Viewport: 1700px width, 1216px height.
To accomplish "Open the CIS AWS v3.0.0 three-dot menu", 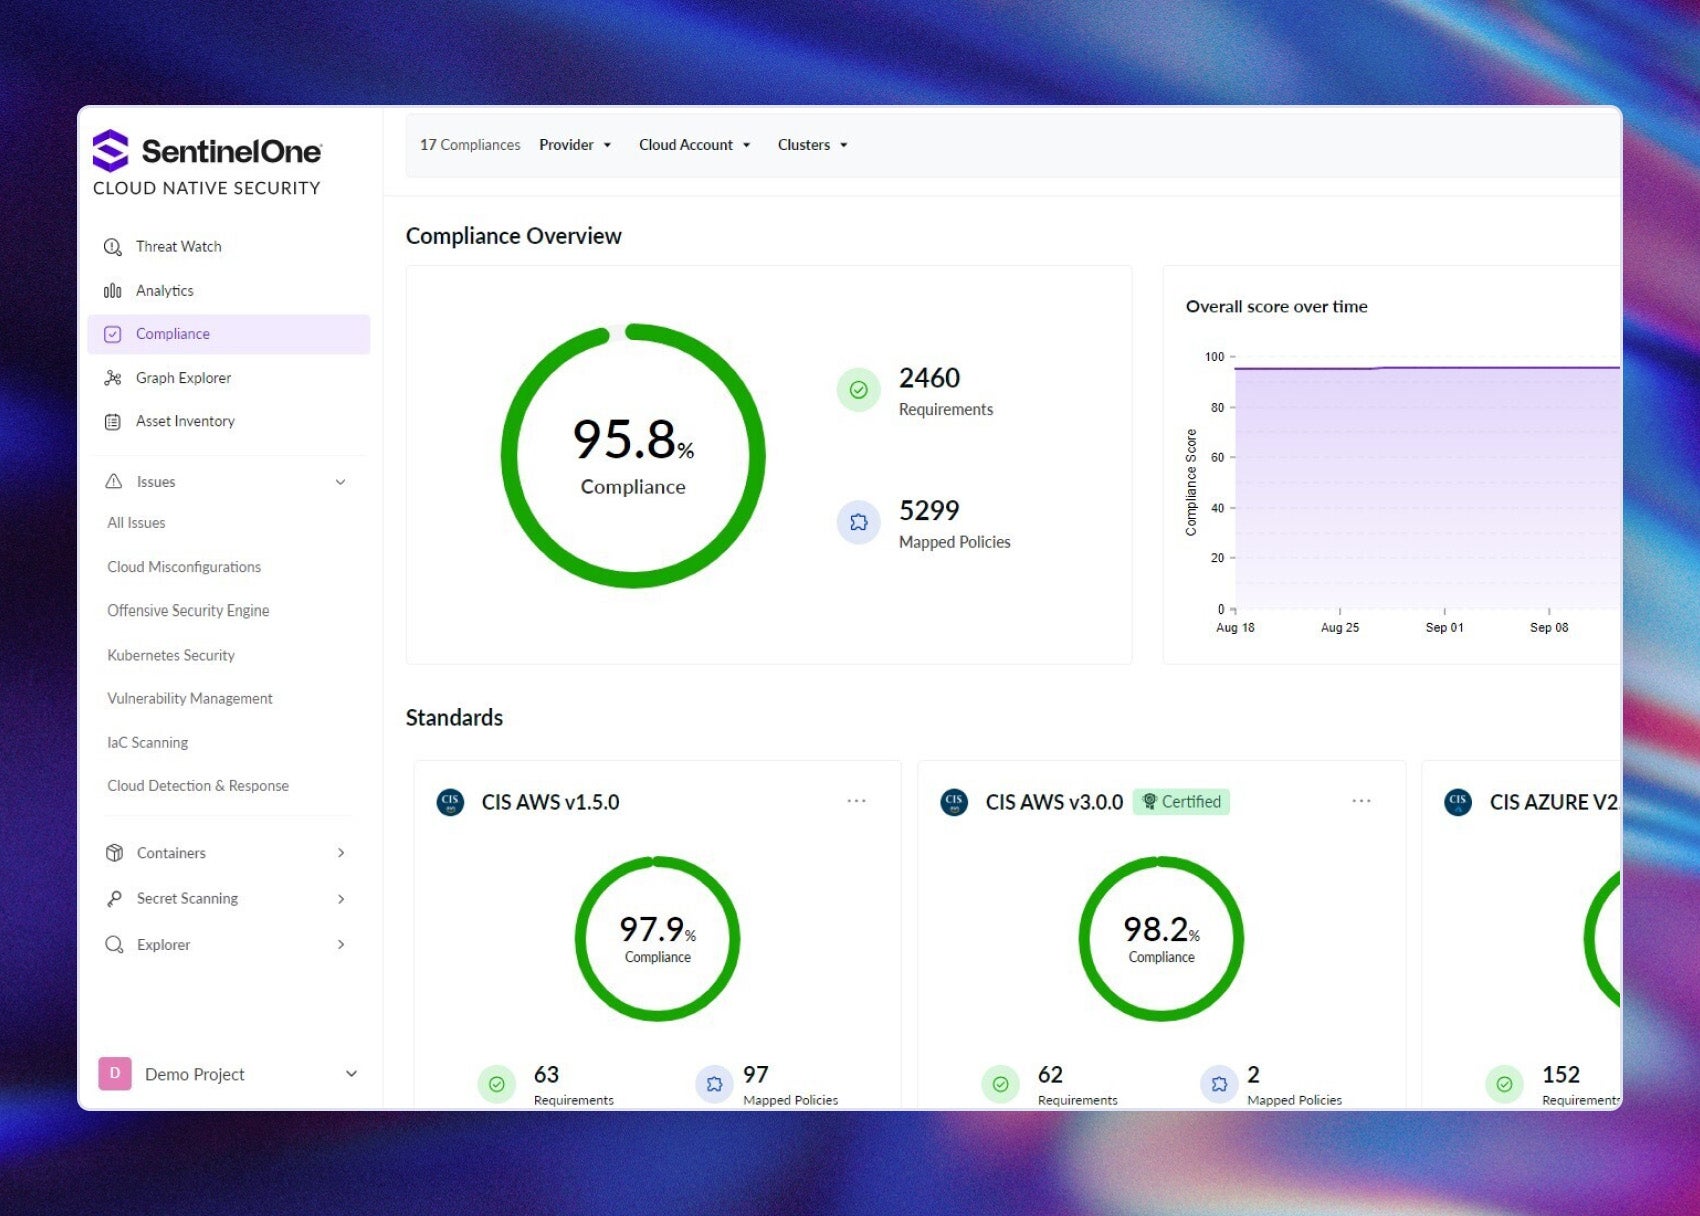I will pos(1361,801).
